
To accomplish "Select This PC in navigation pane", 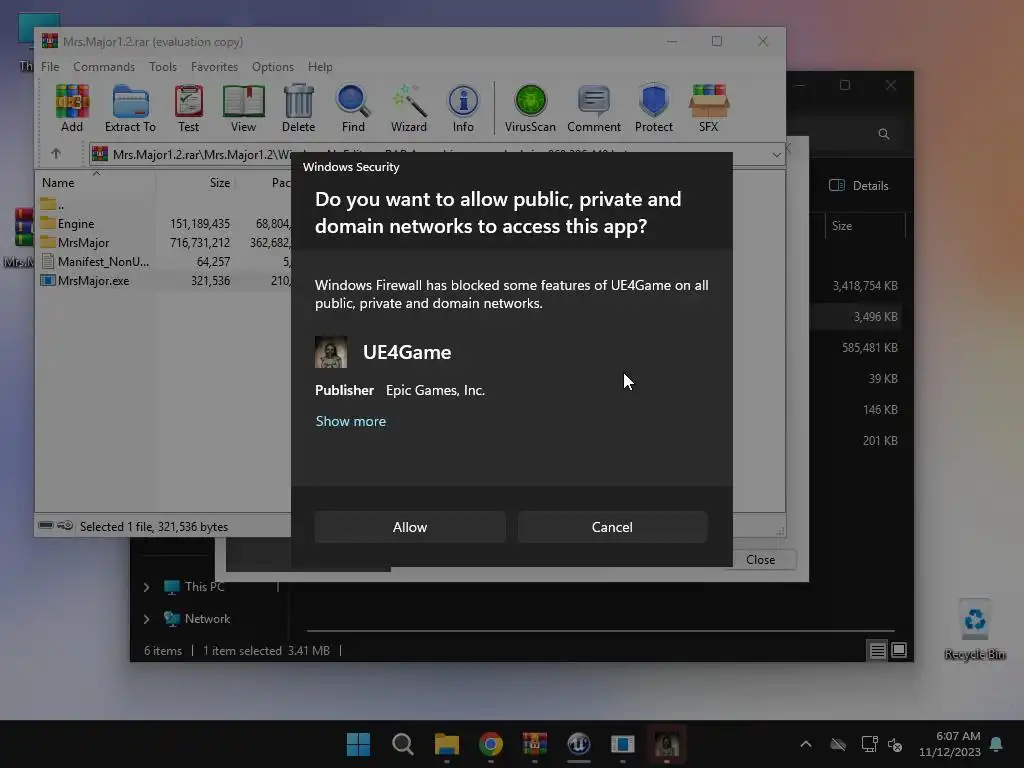I will click(x=195, y=586).
